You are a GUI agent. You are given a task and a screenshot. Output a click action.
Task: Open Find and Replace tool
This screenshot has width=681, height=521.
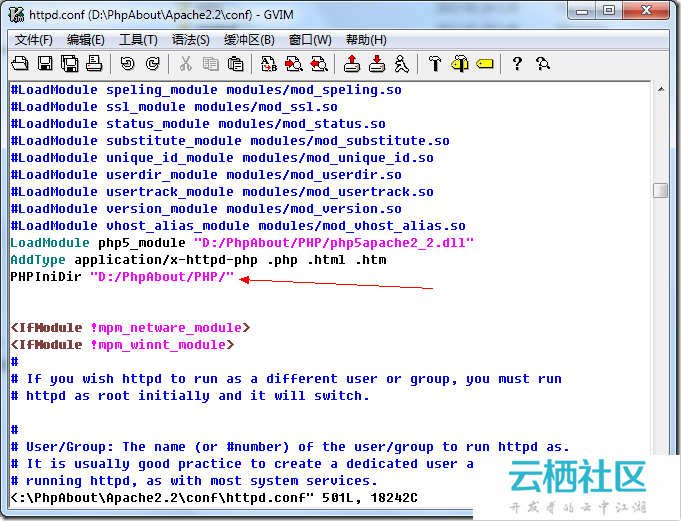click(x=269, y=64)
